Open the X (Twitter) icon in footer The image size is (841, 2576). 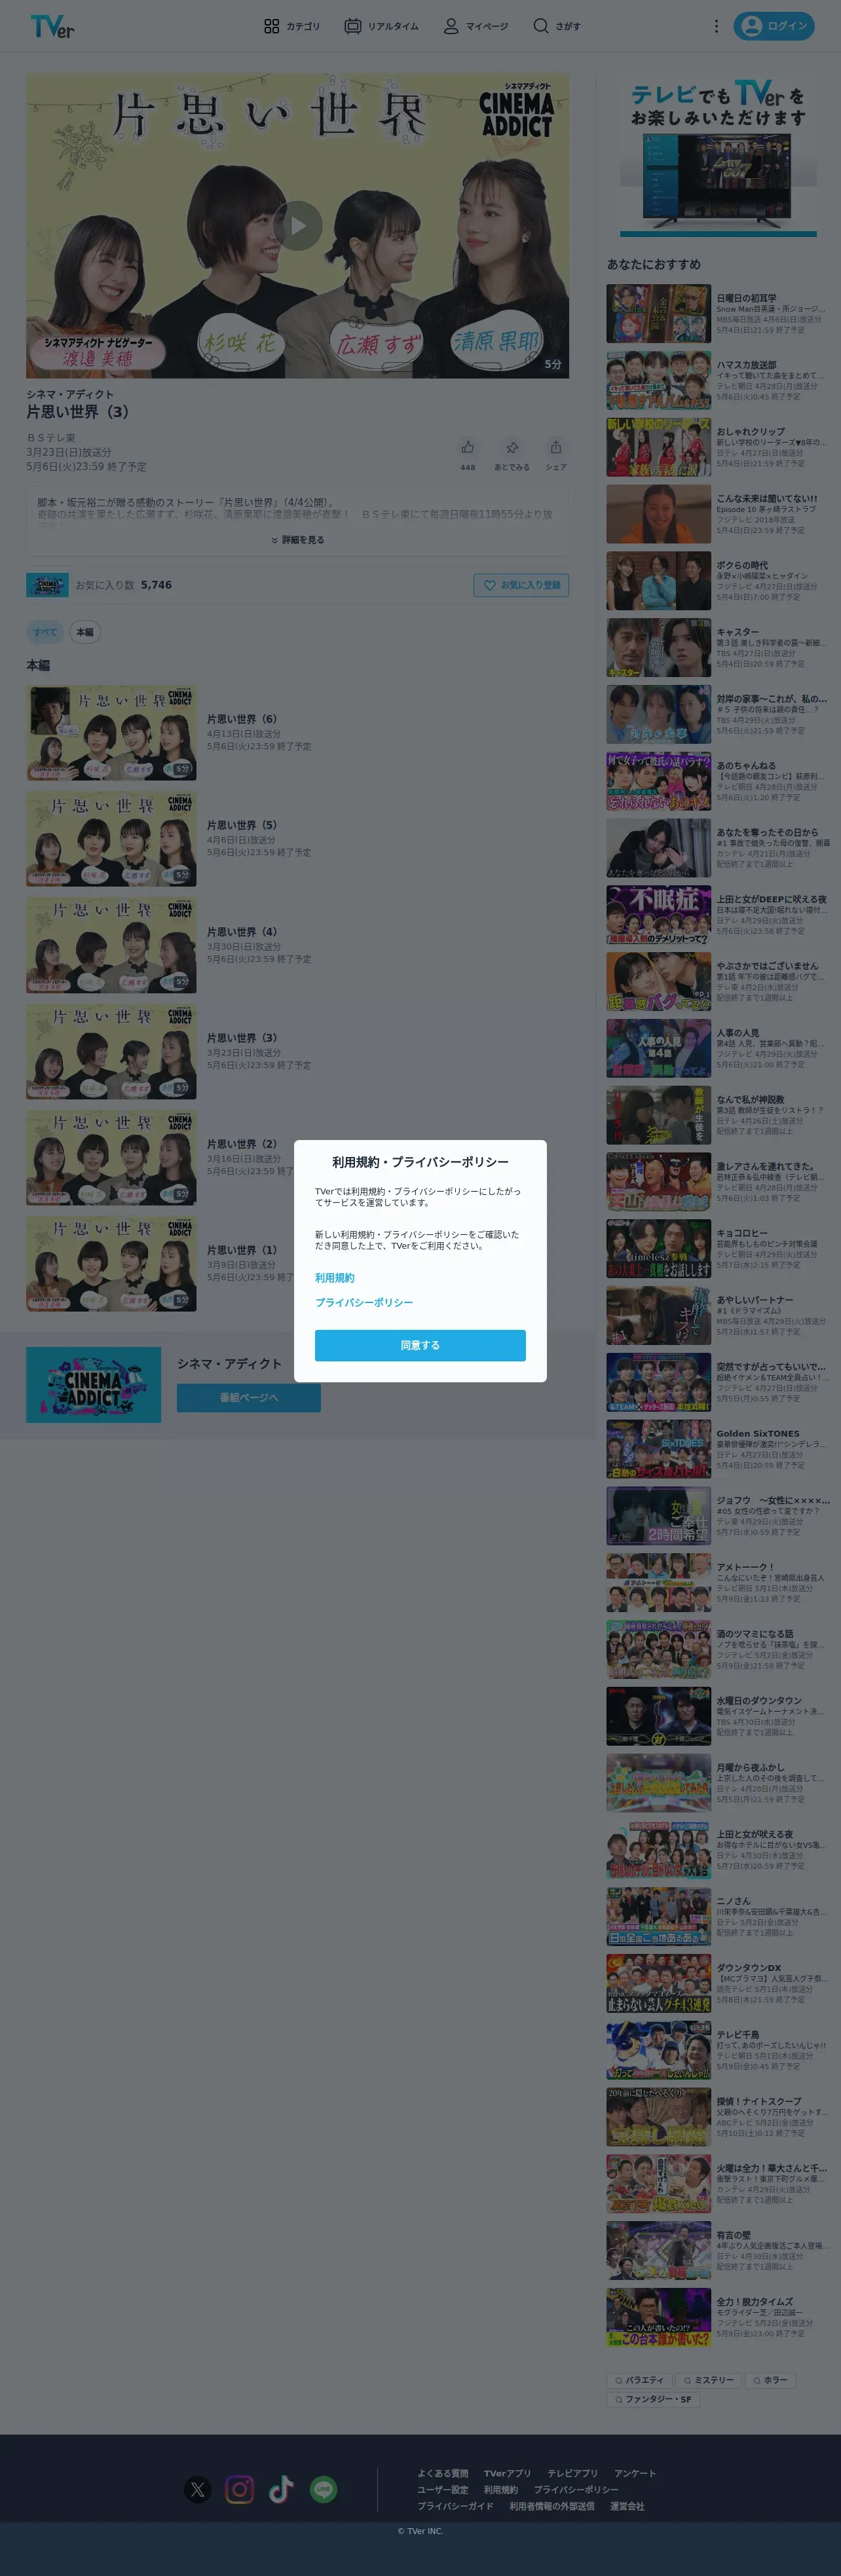tap(198, 2489)
